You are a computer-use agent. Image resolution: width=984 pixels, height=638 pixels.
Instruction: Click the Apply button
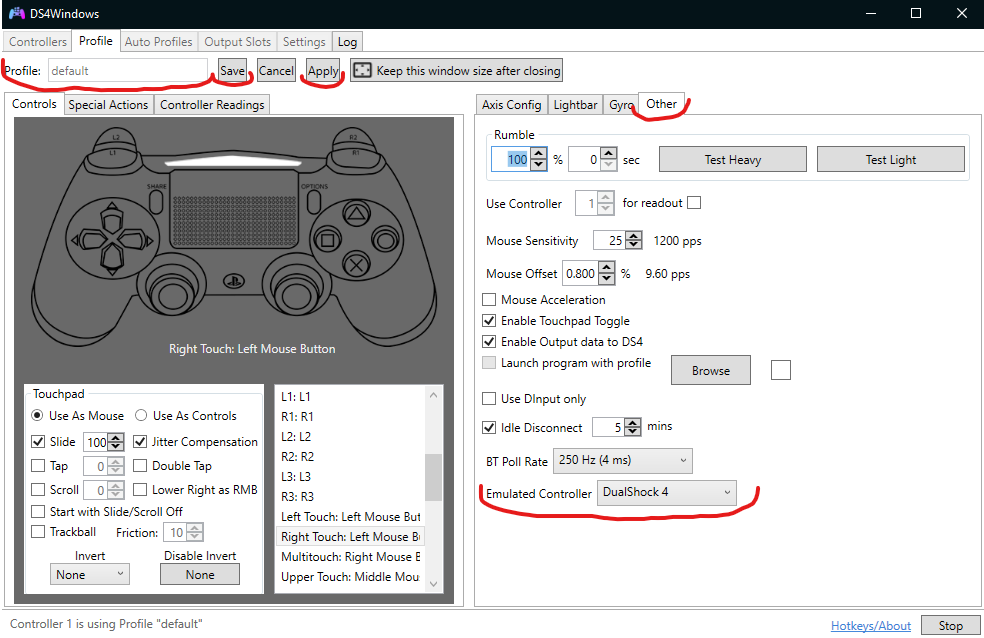(x=323, y=70)
